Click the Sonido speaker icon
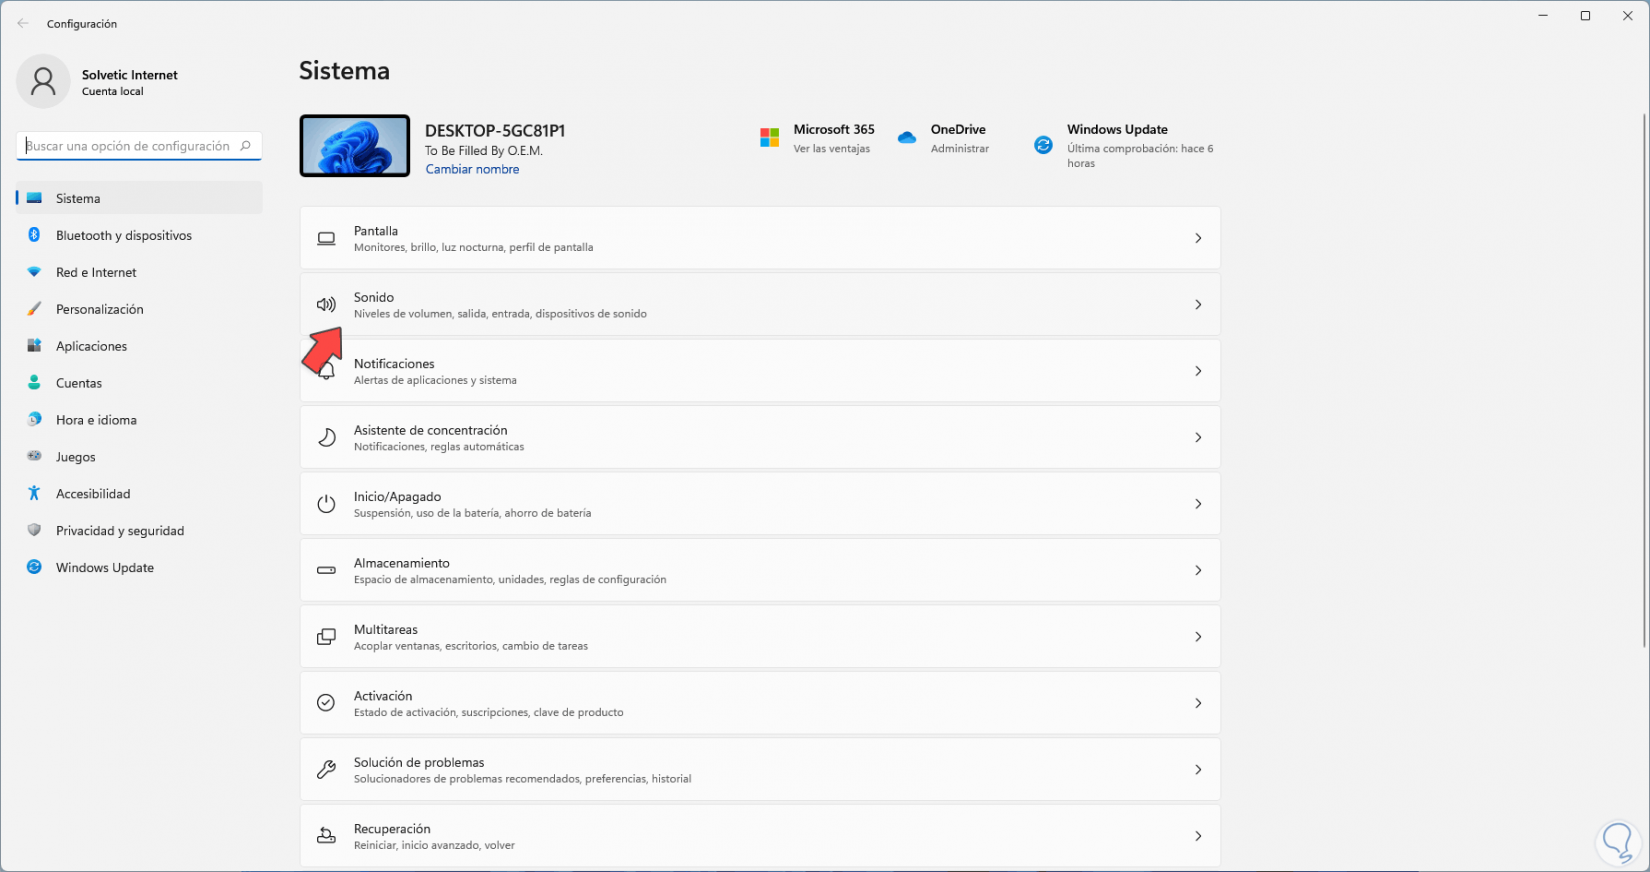The width and height of the screenshot is (1650, 872). click(326, 305)
